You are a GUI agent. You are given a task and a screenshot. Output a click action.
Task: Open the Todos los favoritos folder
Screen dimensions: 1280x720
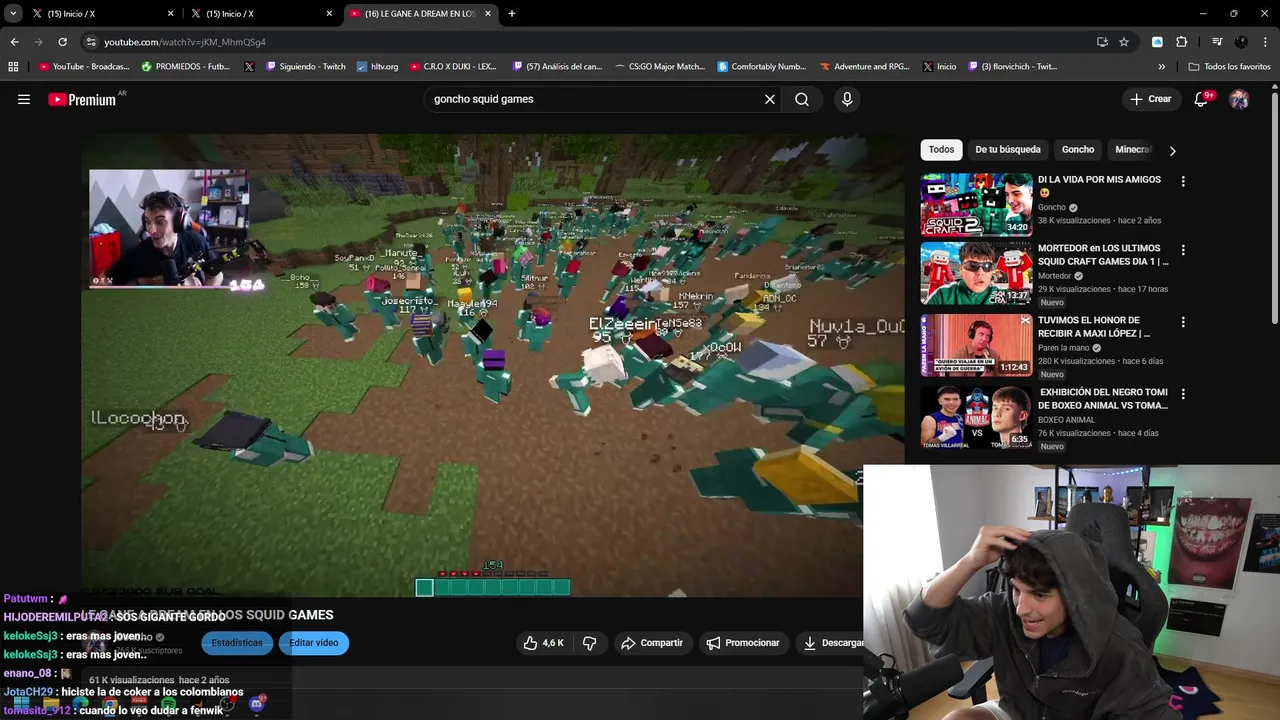[x=1229, y=67]
